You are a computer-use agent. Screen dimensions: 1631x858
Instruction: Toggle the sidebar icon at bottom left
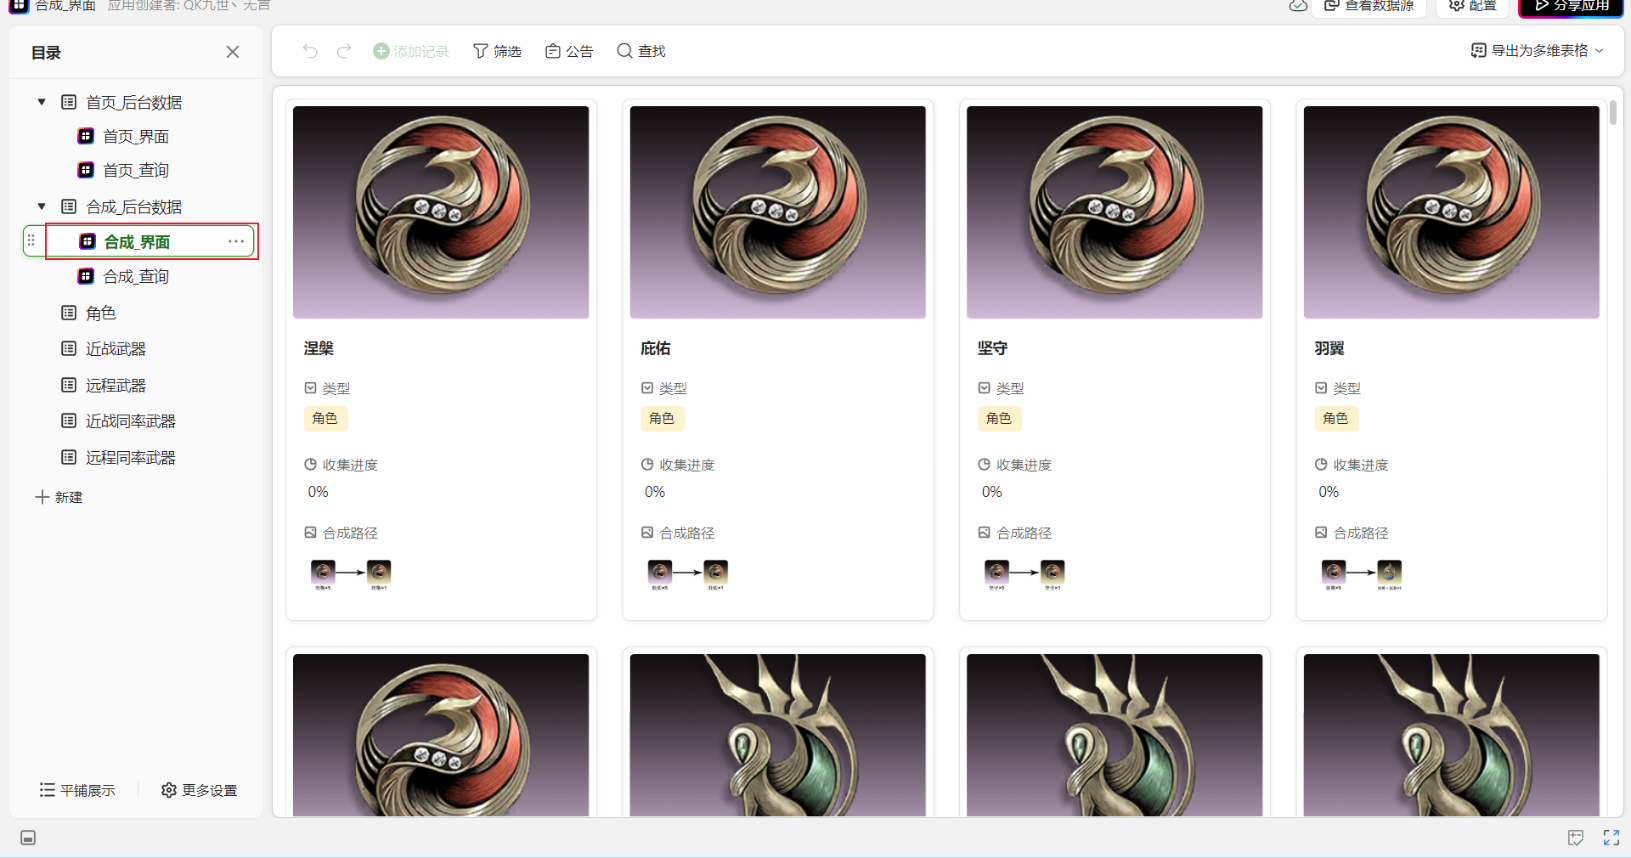(x=28, y=838)
